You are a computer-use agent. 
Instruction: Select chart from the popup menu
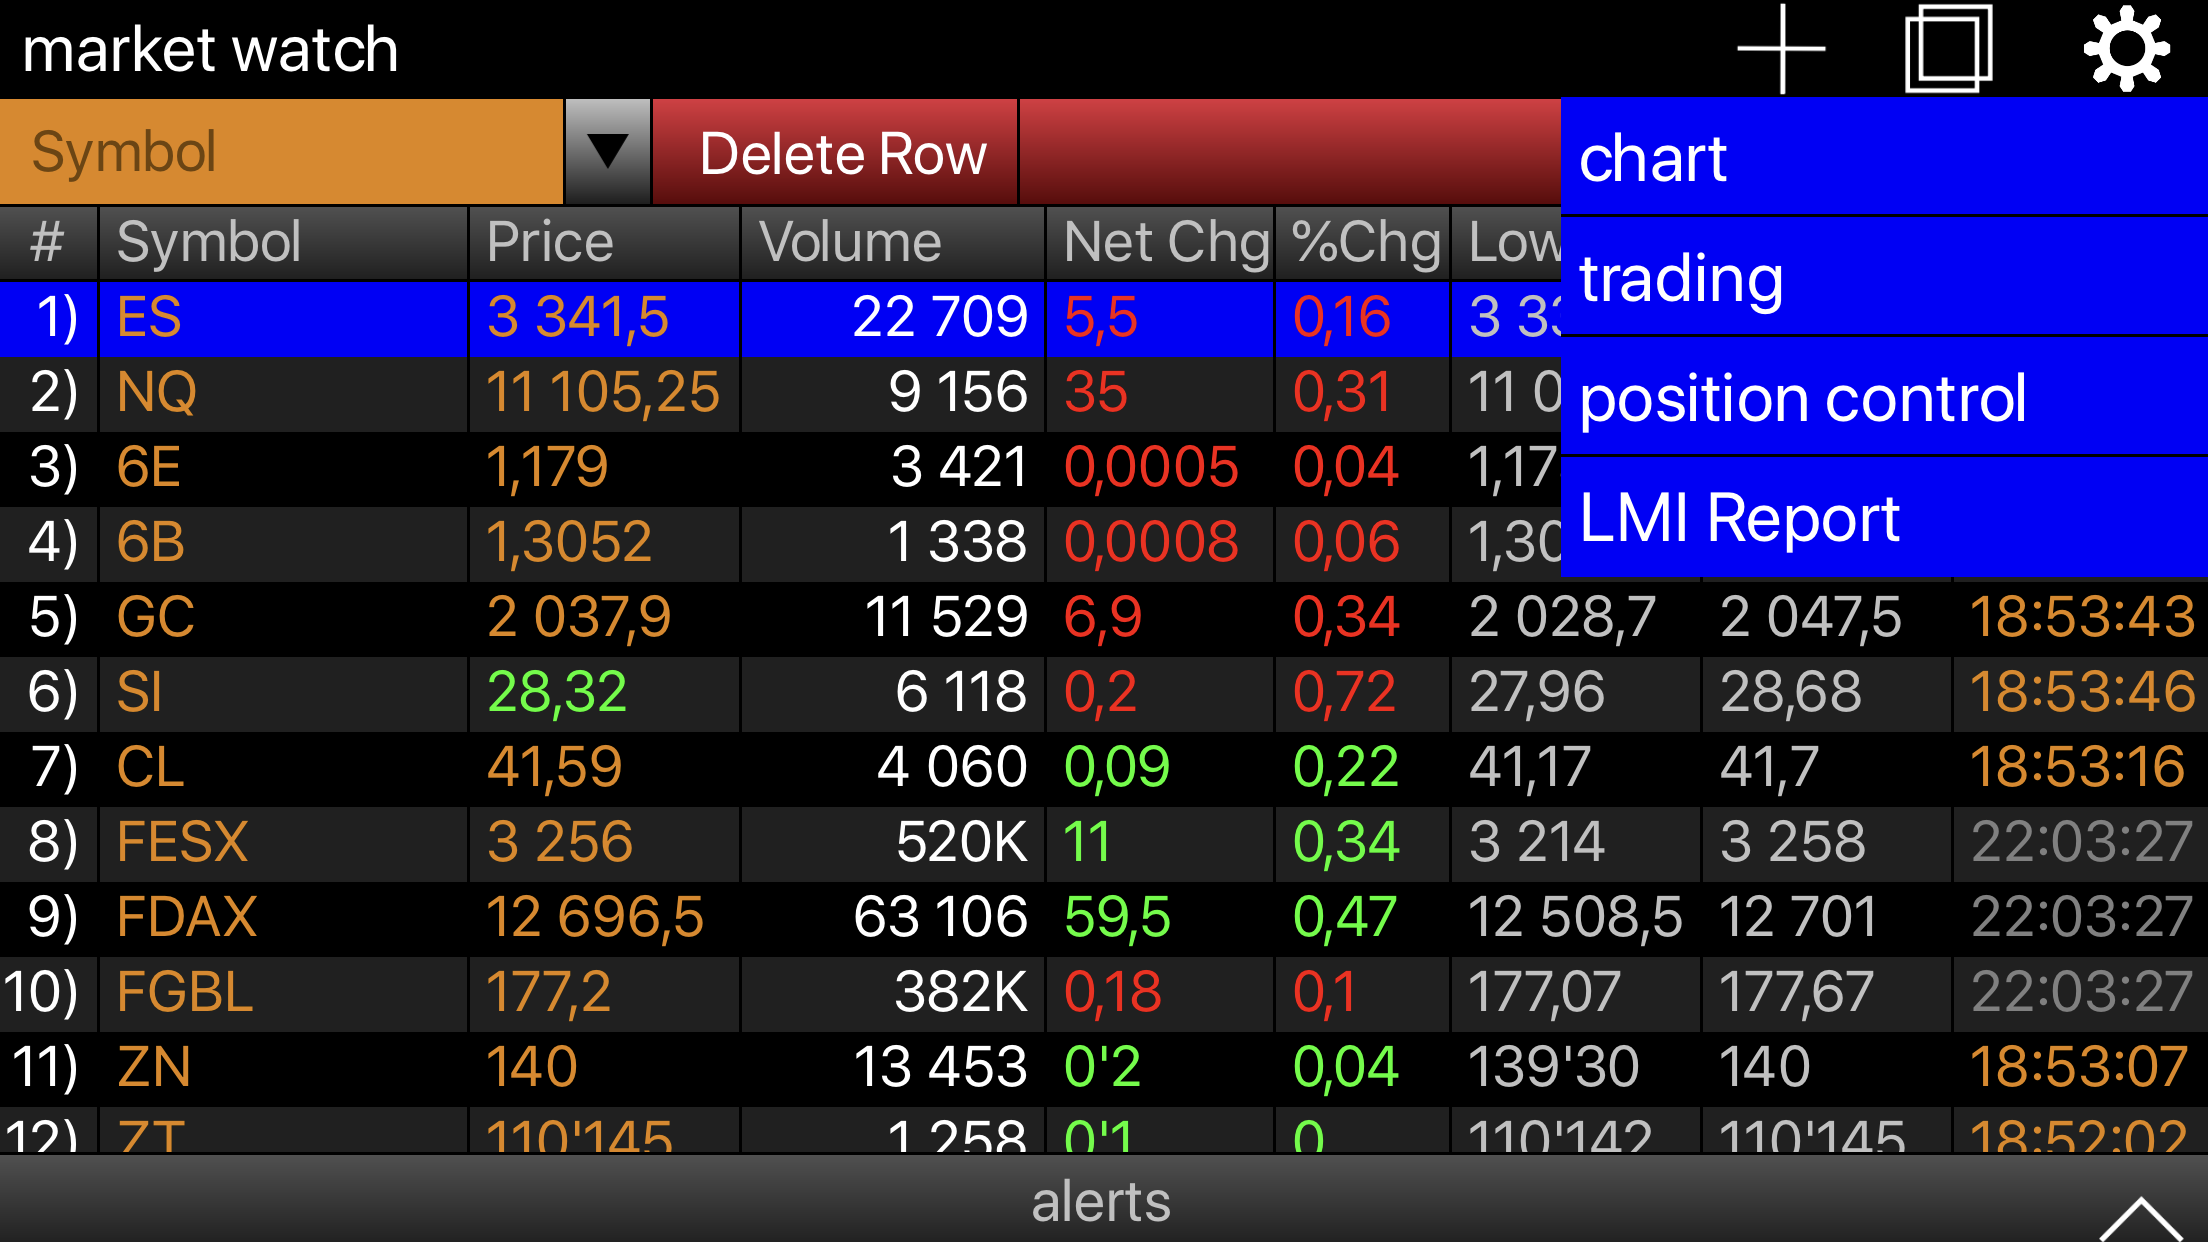[1884, 158]
